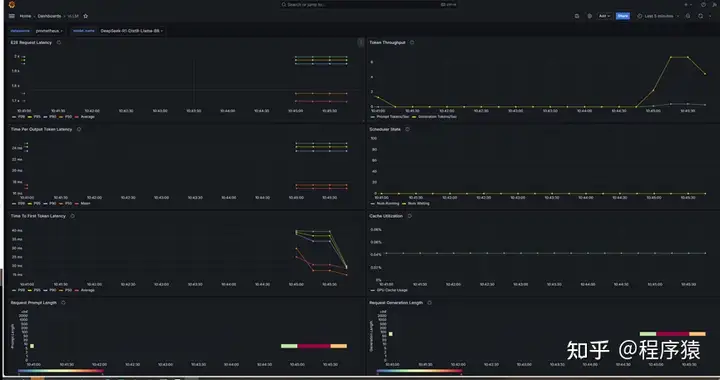720x380 pixels.
Task: Open the info icon beside Request Prompt Length
Action: click(x=63, y=303)
